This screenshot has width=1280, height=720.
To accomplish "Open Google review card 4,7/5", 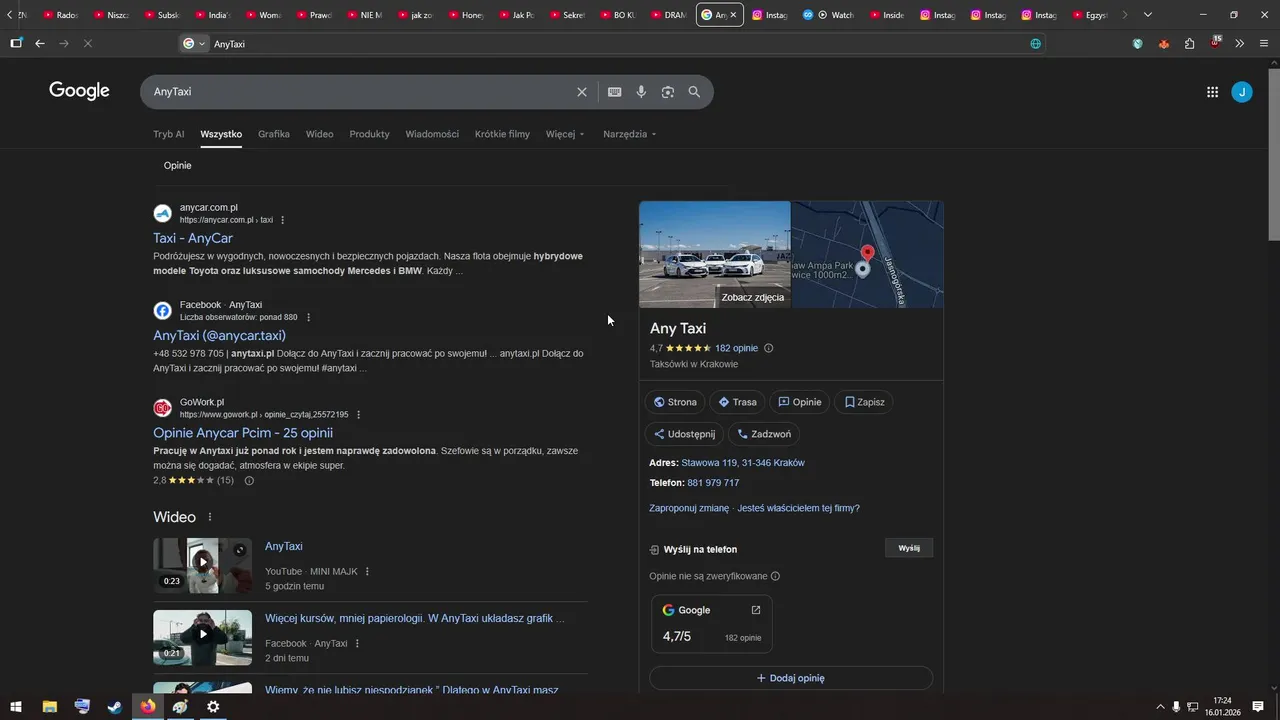I will coord(711,624).
